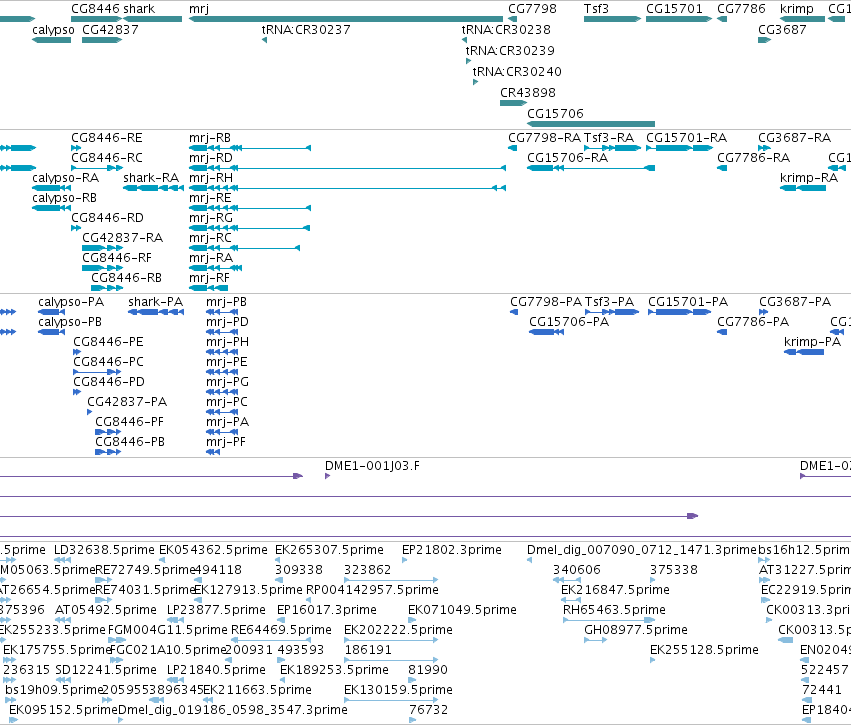Click protein CG7786-PA label
The height and width of the screenshot is (725, 851).
click(x=753, y=322)
